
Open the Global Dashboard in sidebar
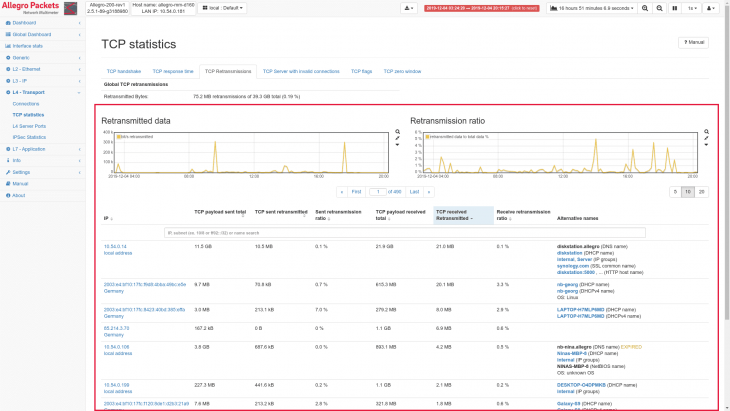[31, 34]
